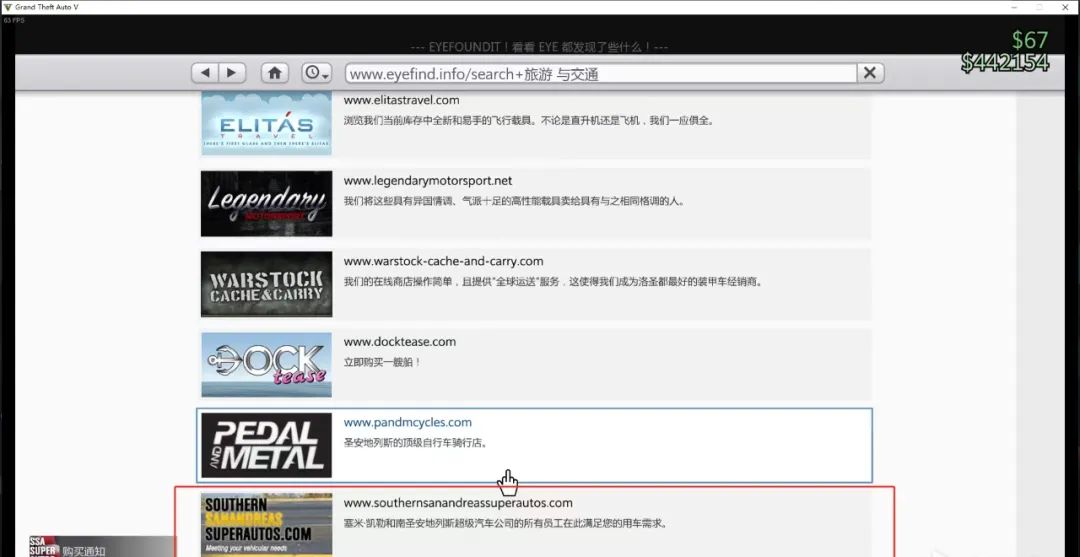The image size is (1080, 557).
Task: Open the Warstock Cache & Carry logo
Action: (267, 284)
